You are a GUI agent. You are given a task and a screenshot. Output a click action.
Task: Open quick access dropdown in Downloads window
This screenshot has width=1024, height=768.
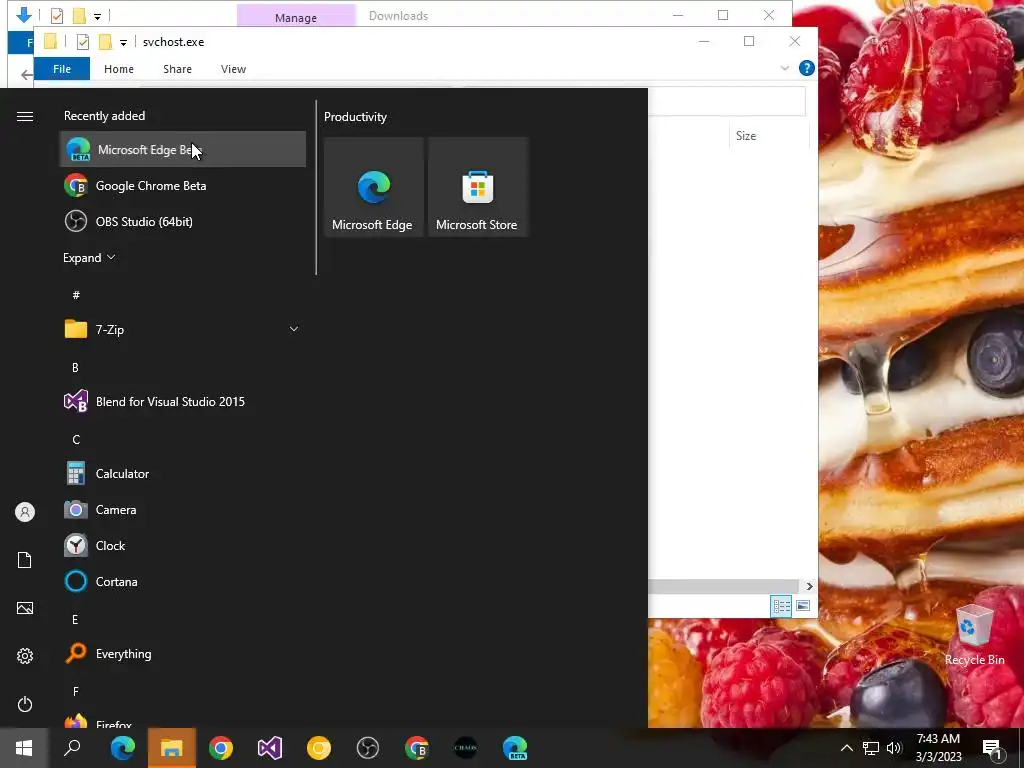tap(97, 16)
